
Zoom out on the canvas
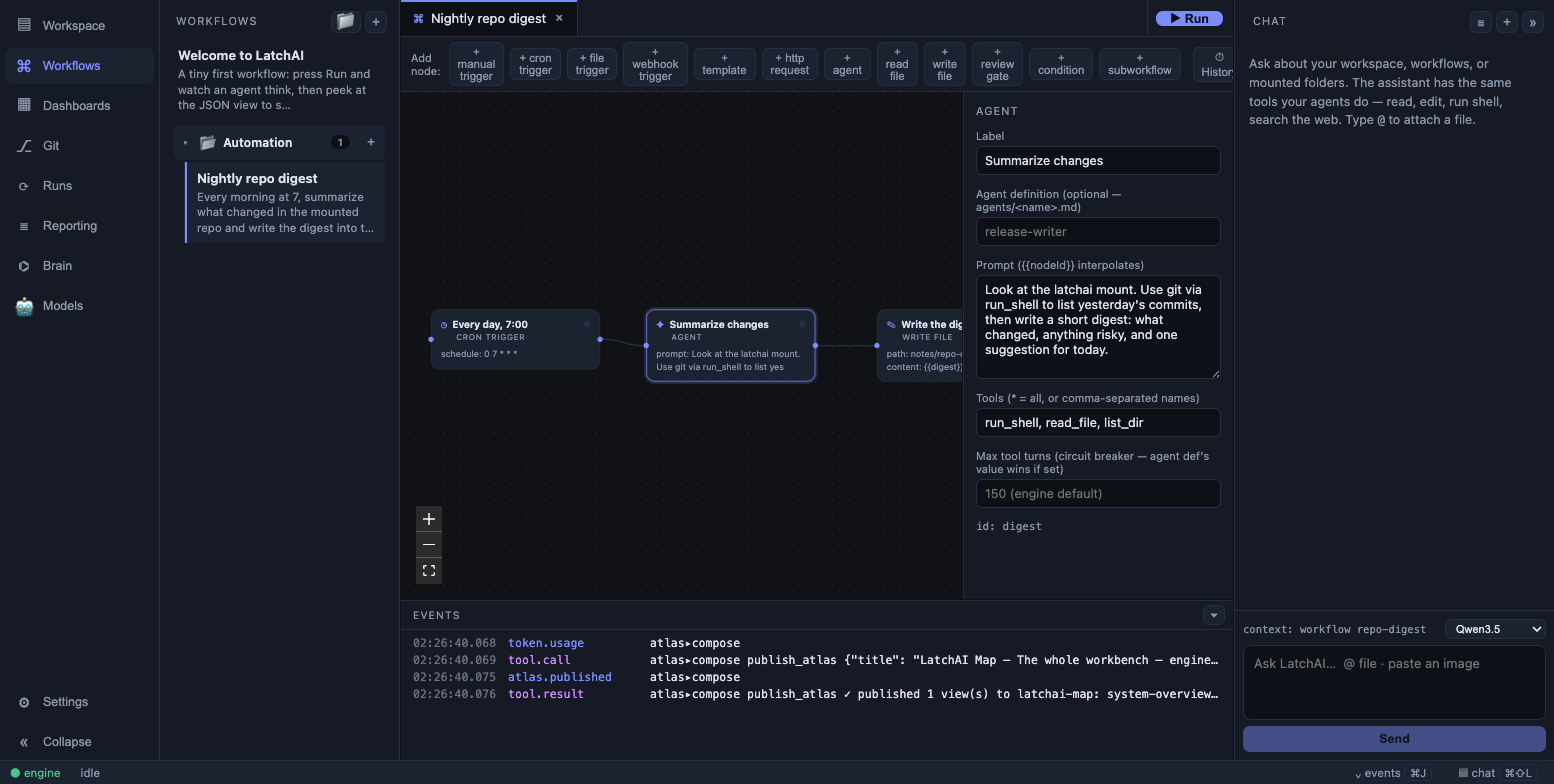click(429, 545)
